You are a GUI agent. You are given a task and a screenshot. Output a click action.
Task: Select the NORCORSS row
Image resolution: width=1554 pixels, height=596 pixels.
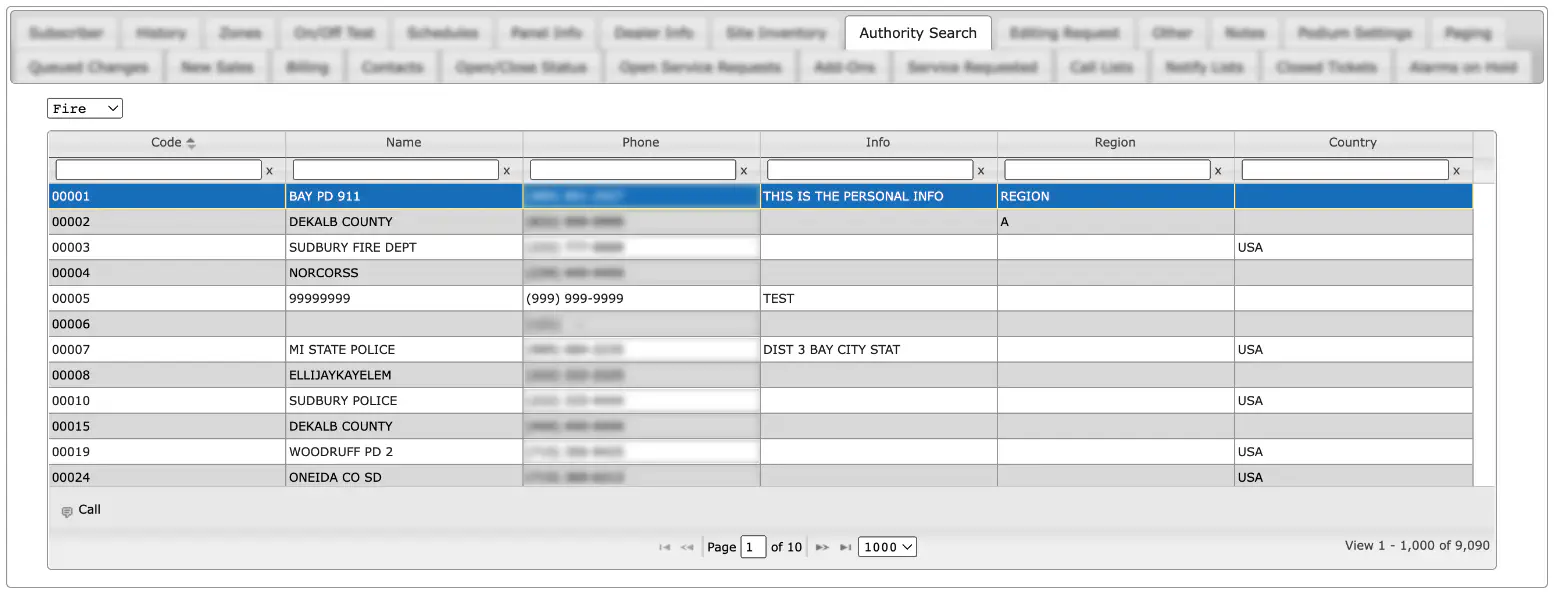[x=761, y=273]
